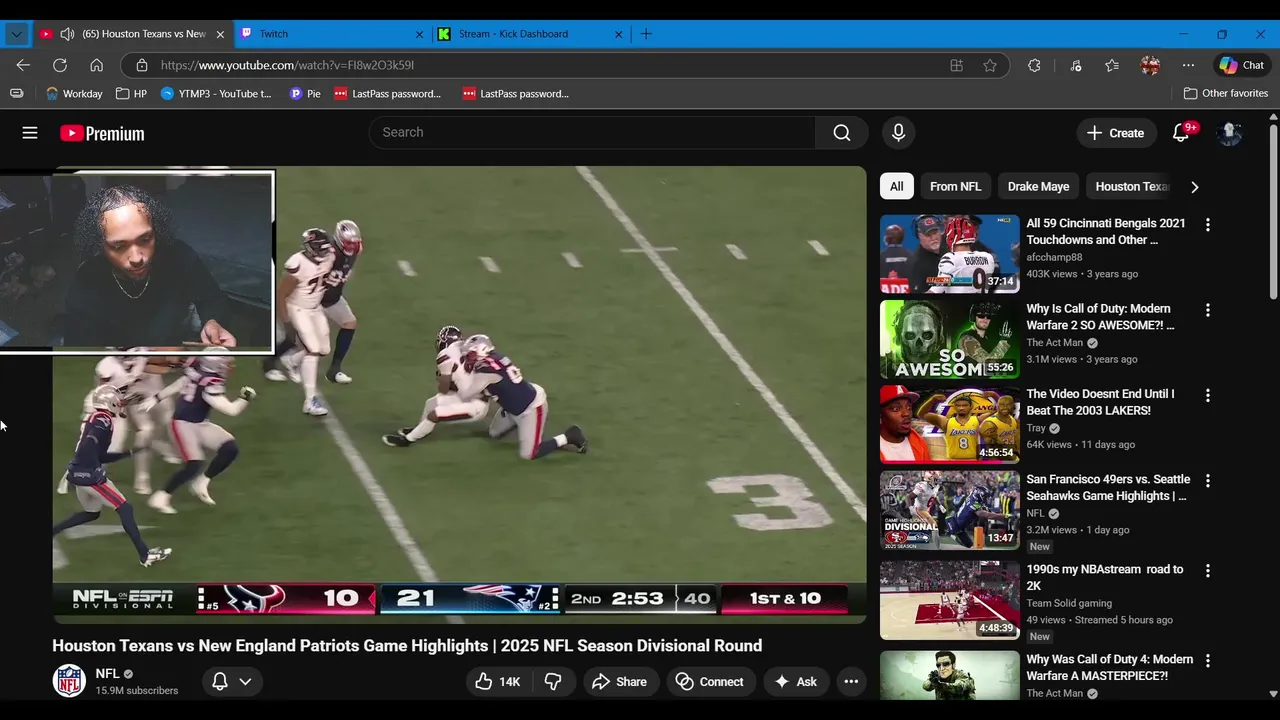
Task: Go to YouTube Premium home logo
Action: pyautogui.click(x=102, y=133)
